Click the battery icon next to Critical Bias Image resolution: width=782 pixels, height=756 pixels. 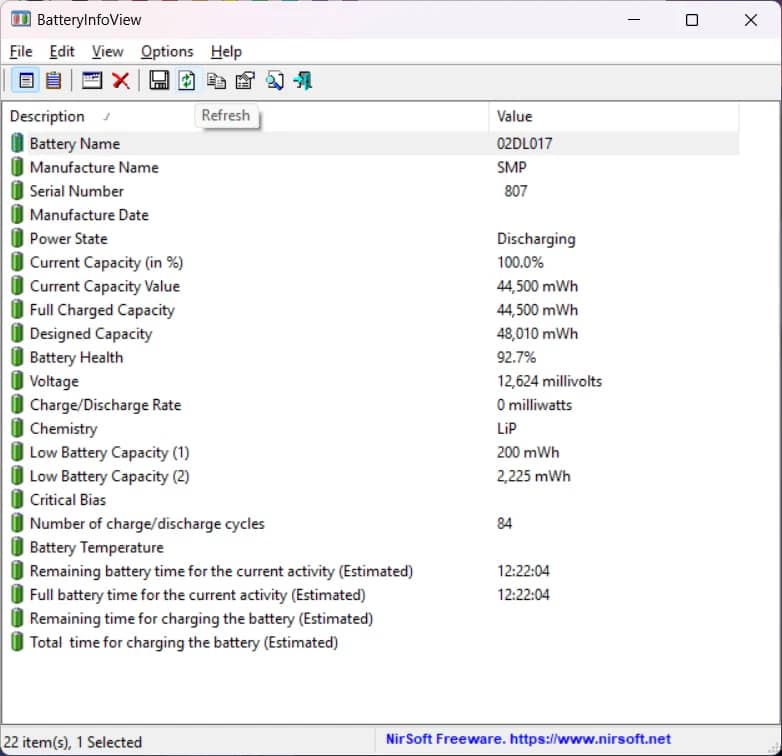click(x=17, y=499)
